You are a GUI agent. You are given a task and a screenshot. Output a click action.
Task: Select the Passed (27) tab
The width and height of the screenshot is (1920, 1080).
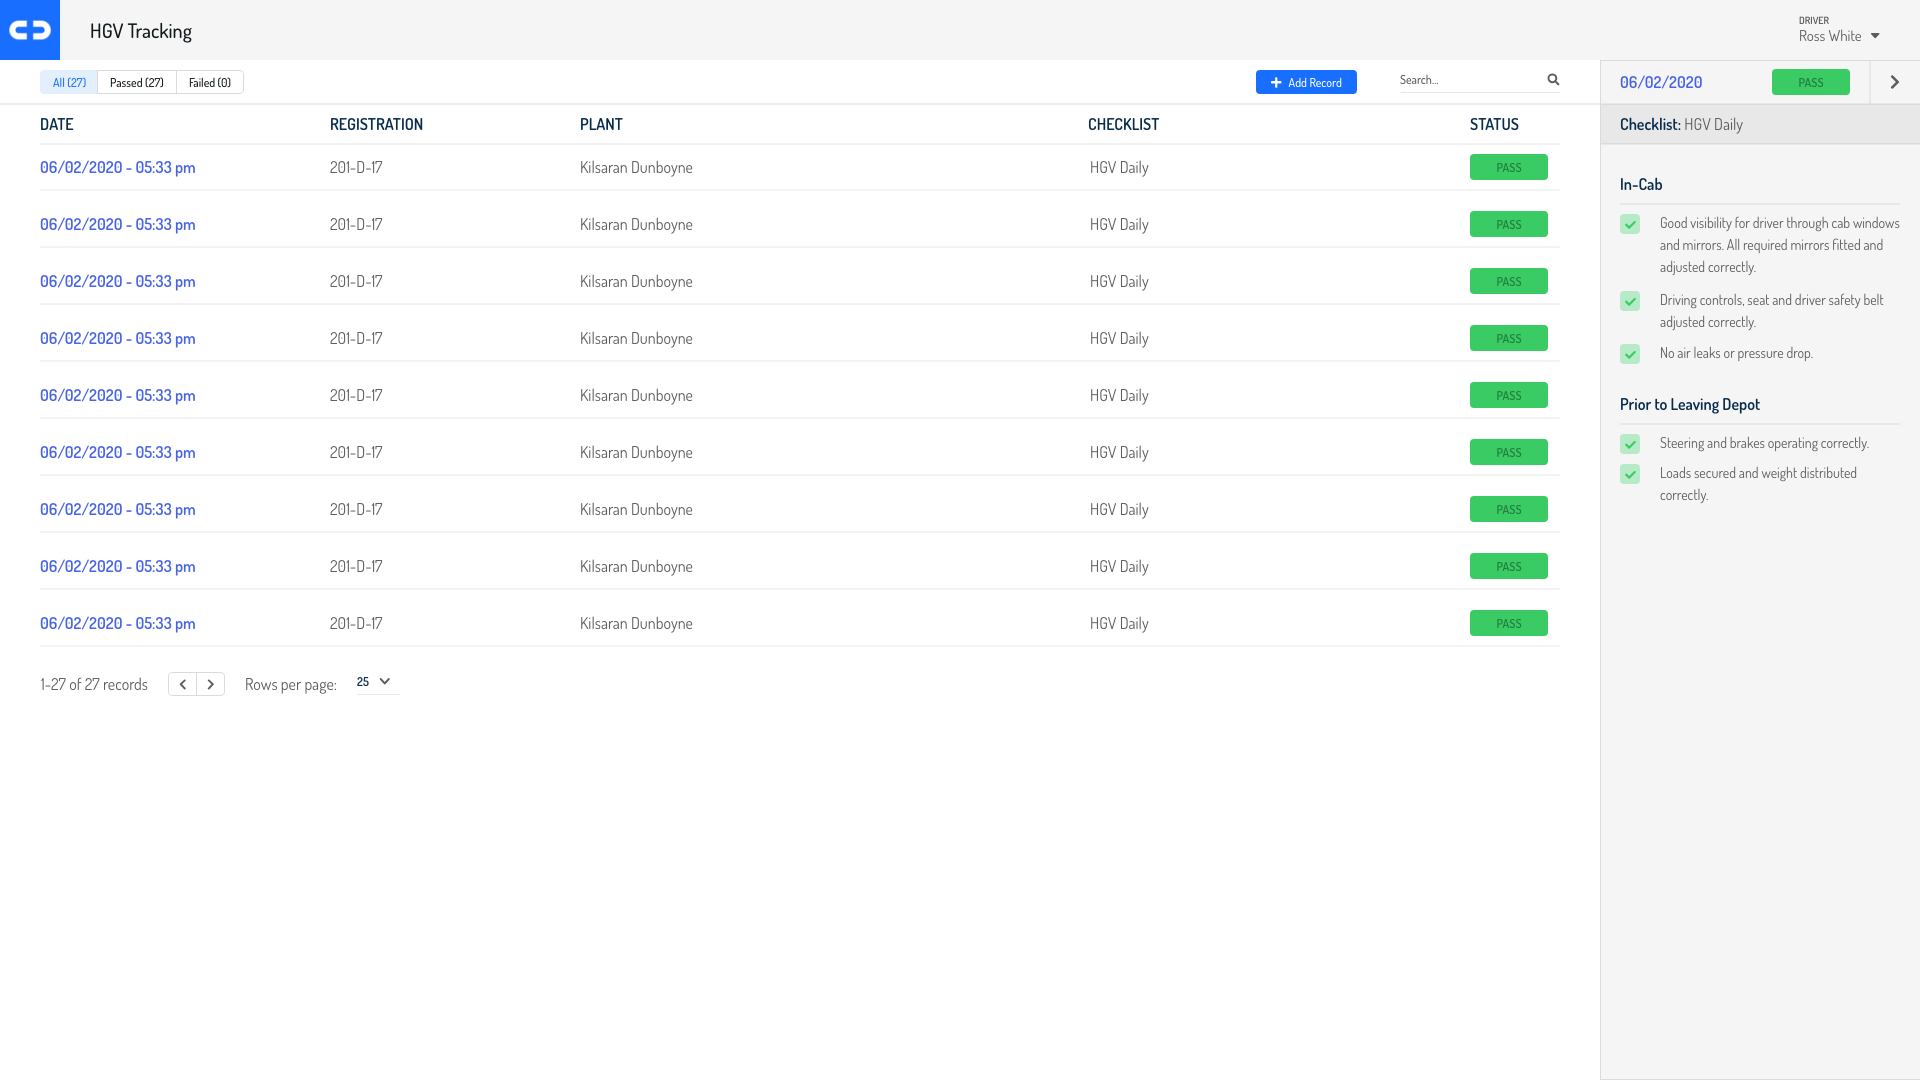click(137, 82)
